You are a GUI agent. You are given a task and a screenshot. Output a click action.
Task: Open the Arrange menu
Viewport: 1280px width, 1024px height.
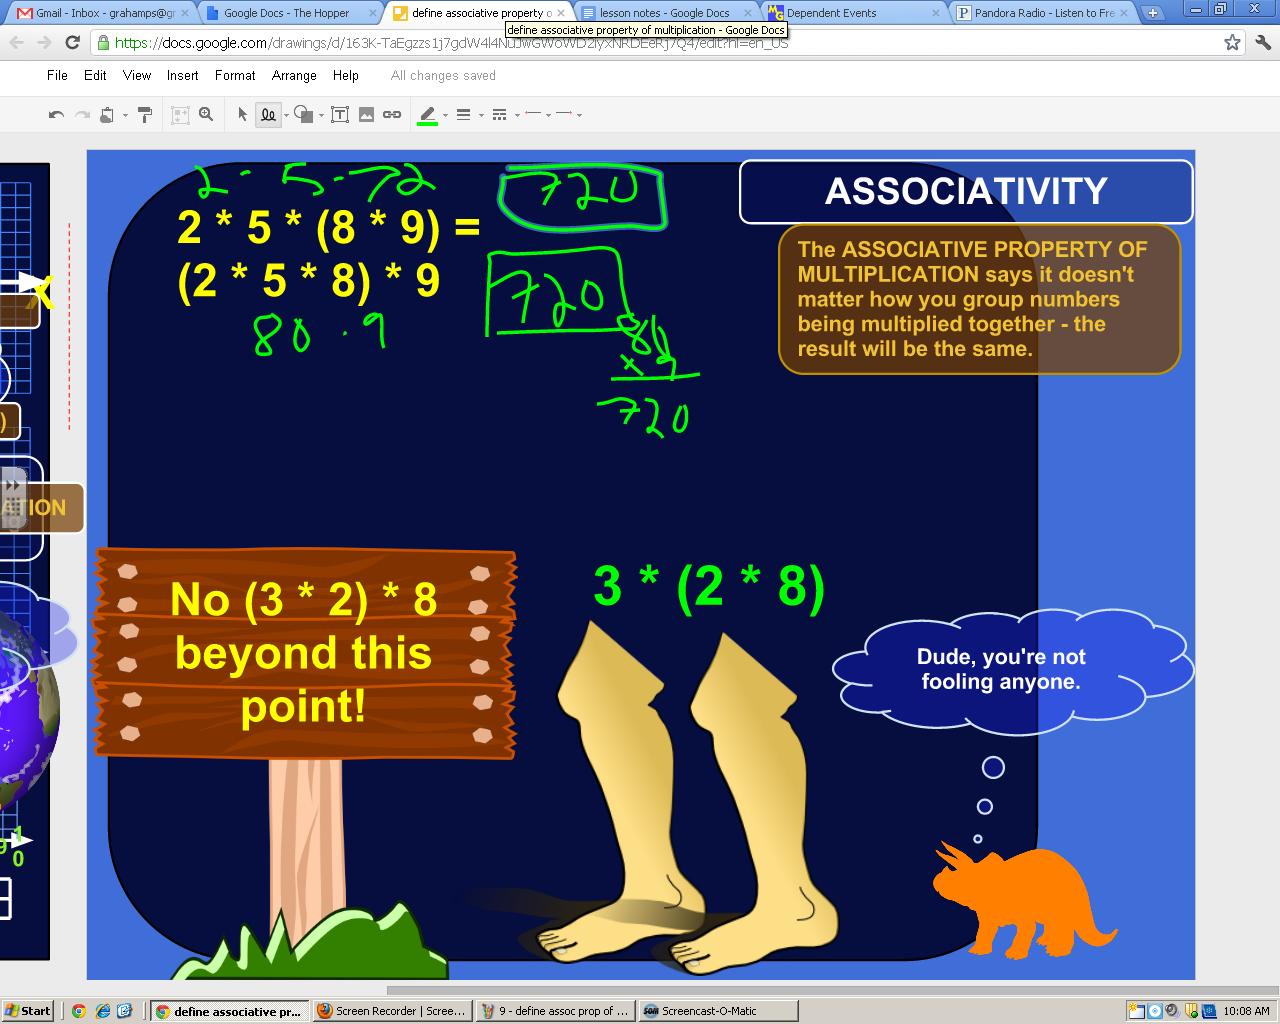tap(294, 75)
